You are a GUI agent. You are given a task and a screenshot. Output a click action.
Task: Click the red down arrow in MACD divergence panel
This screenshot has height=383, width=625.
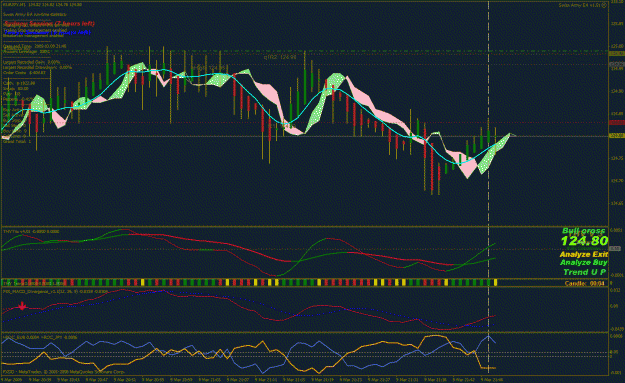point(22,306)
